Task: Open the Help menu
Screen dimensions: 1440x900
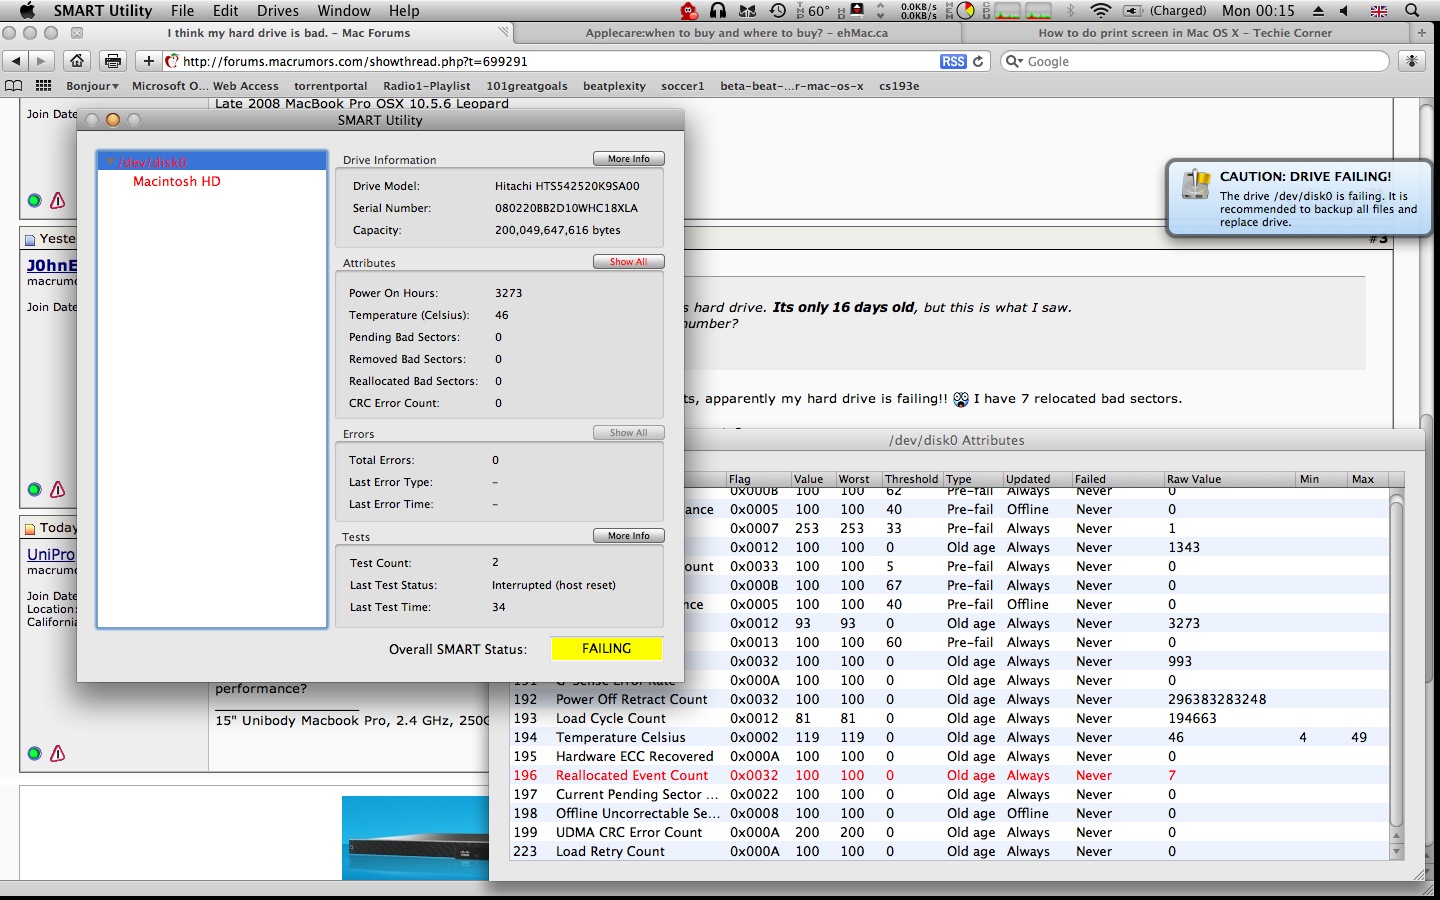Action: point(404,10)
